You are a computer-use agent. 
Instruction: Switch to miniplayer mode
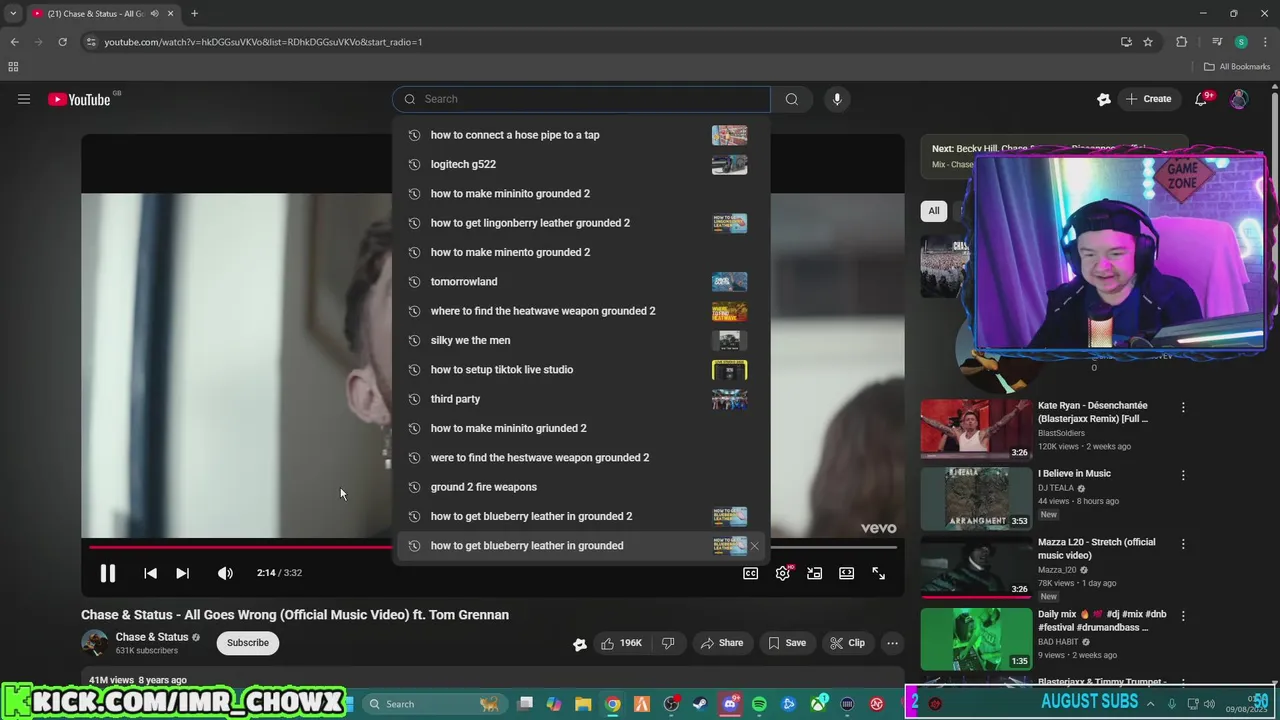coord(815,573)
